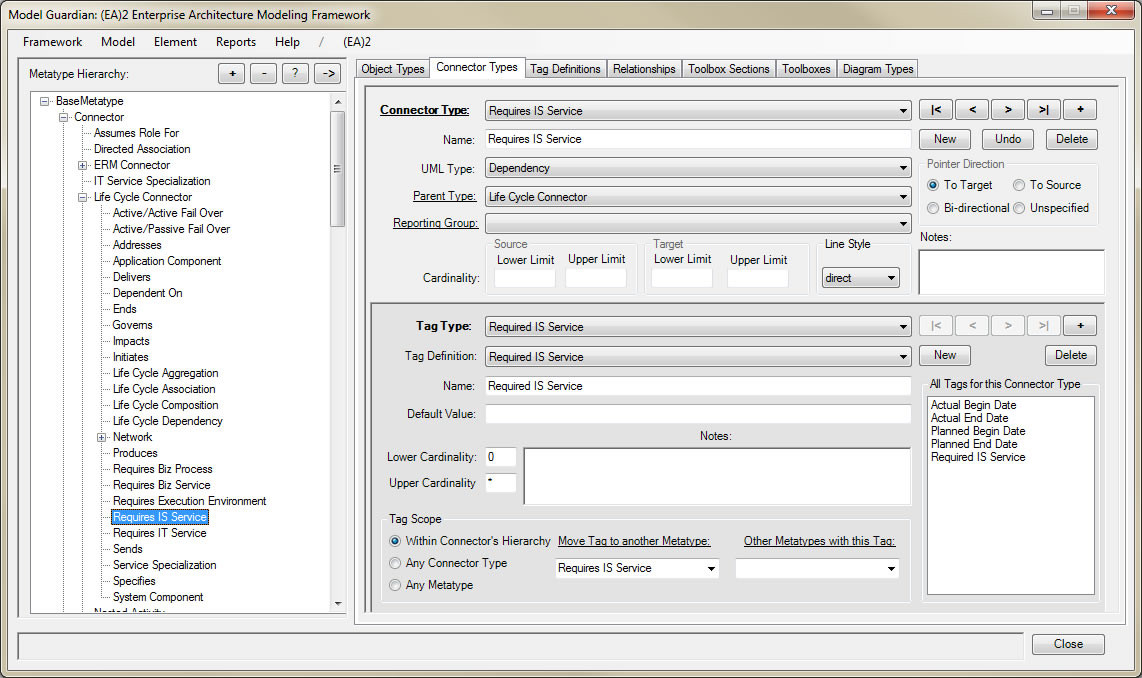Go to previous connector type record
The height and width of the screenshot is (678, 1142).
click(972, 110)
